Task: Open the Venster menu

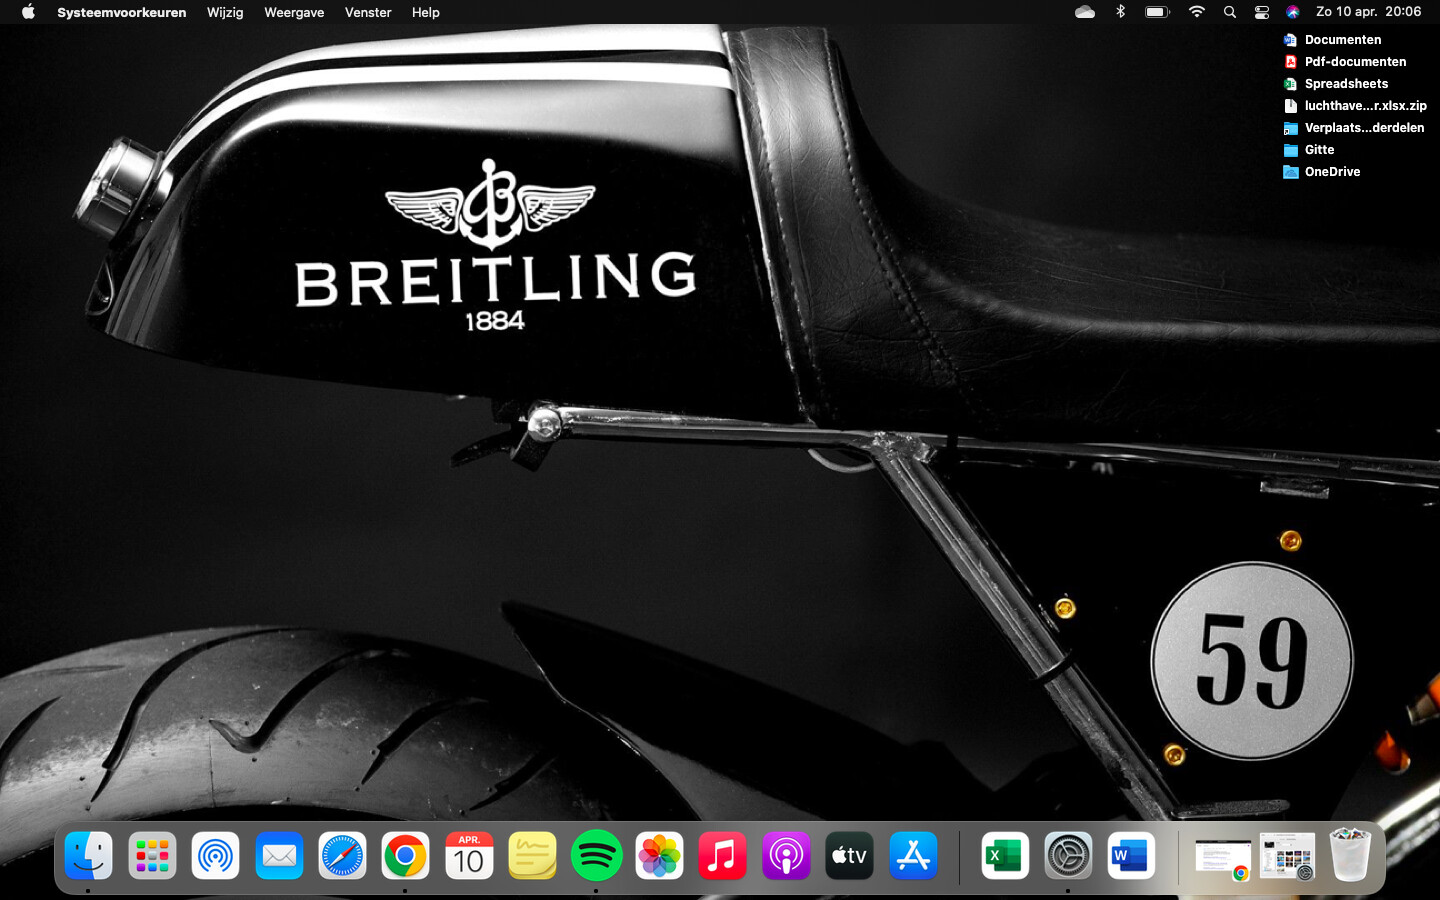Action: (368, 12)
